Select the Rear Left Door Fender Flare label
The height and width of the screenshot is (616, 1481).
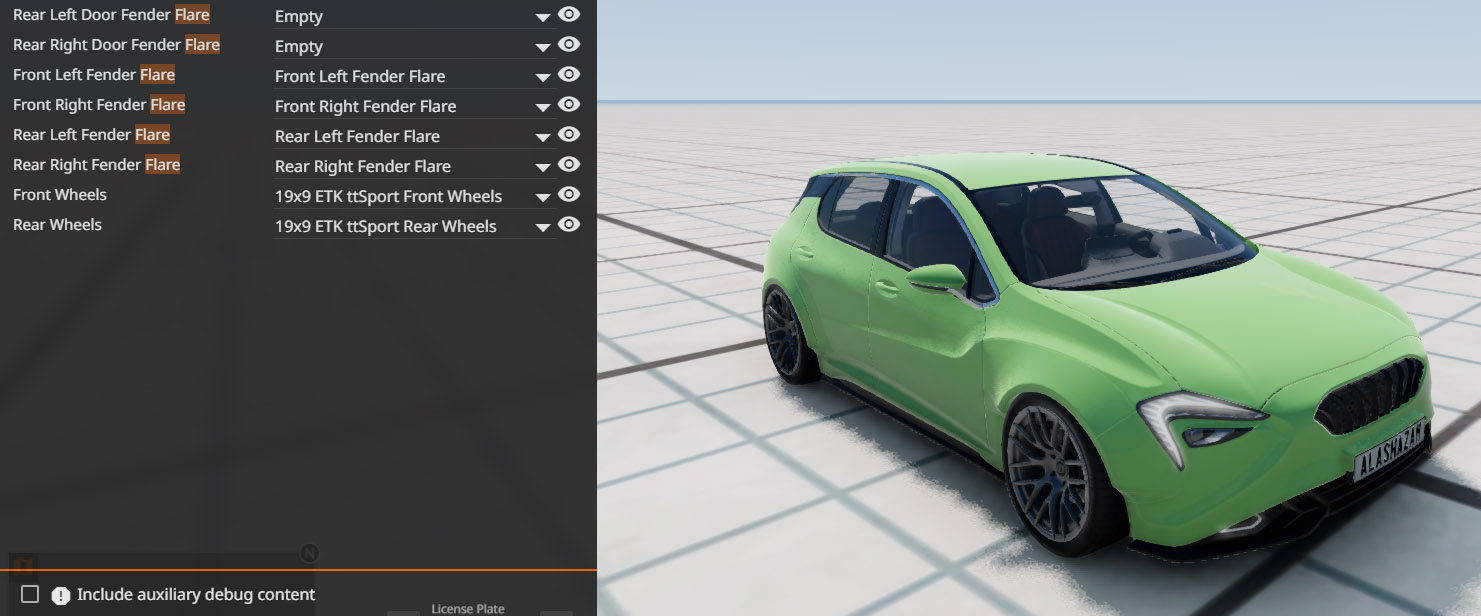(x=111, y=15)
